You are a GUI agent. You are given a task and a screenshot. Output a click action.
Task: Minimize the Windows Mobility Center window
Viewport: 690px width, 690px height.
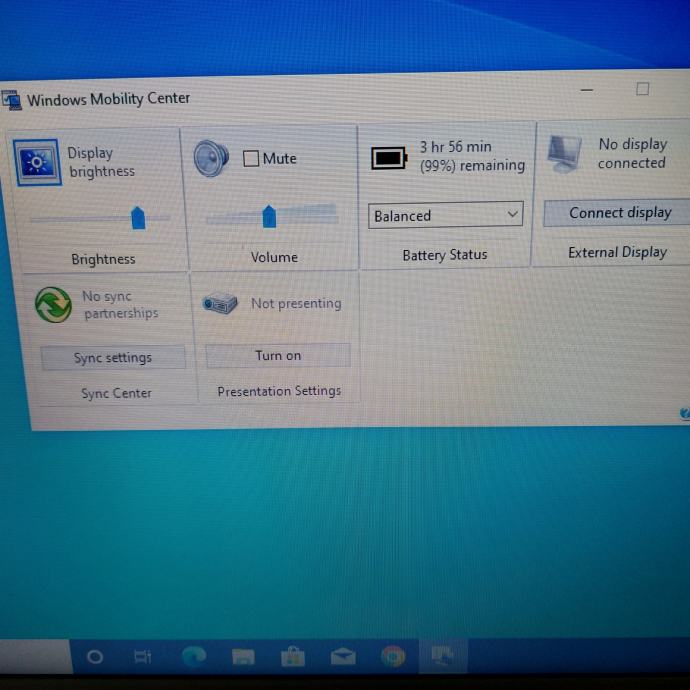(x=587, y=90)
